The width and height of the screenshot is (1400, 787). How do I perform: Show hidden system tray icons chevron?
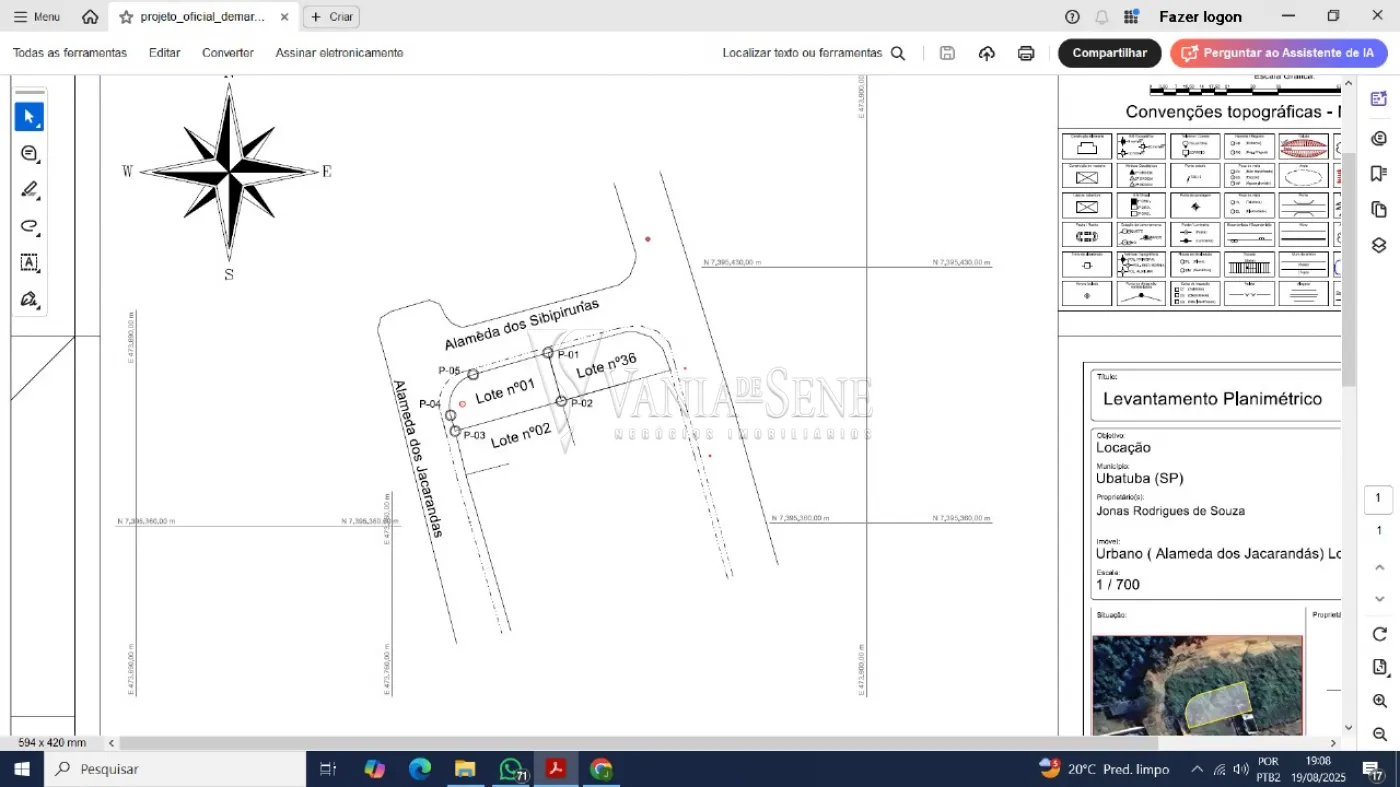[x=1197, y=769]
